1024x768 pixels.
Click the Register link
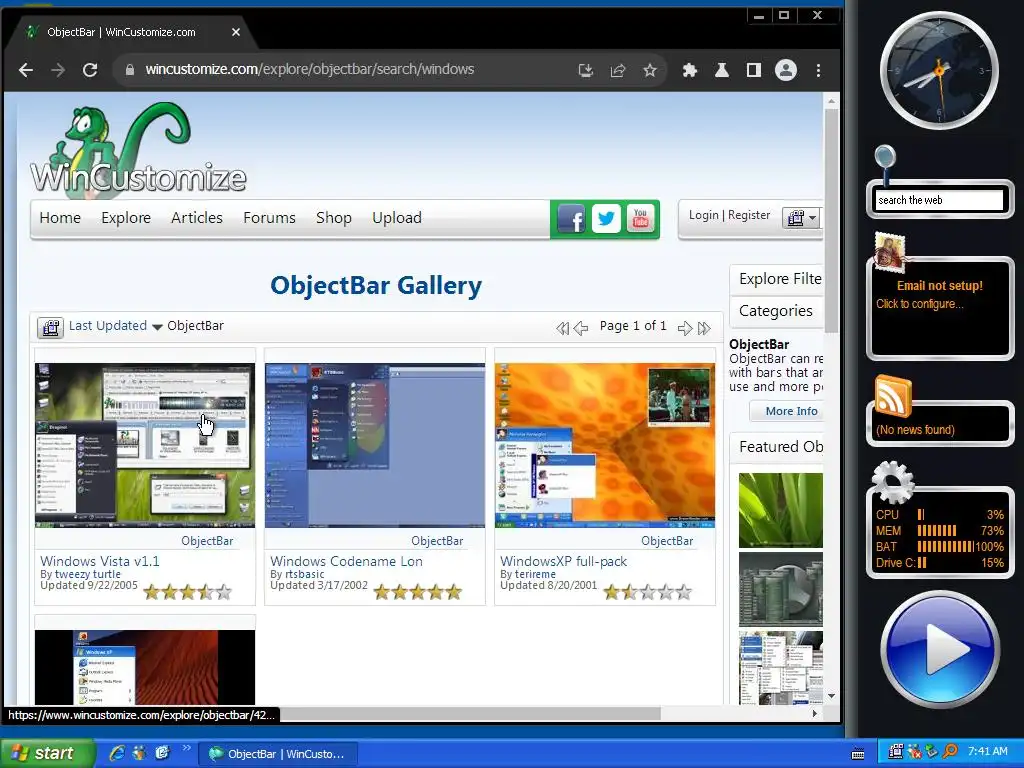(x=749, y=215)
